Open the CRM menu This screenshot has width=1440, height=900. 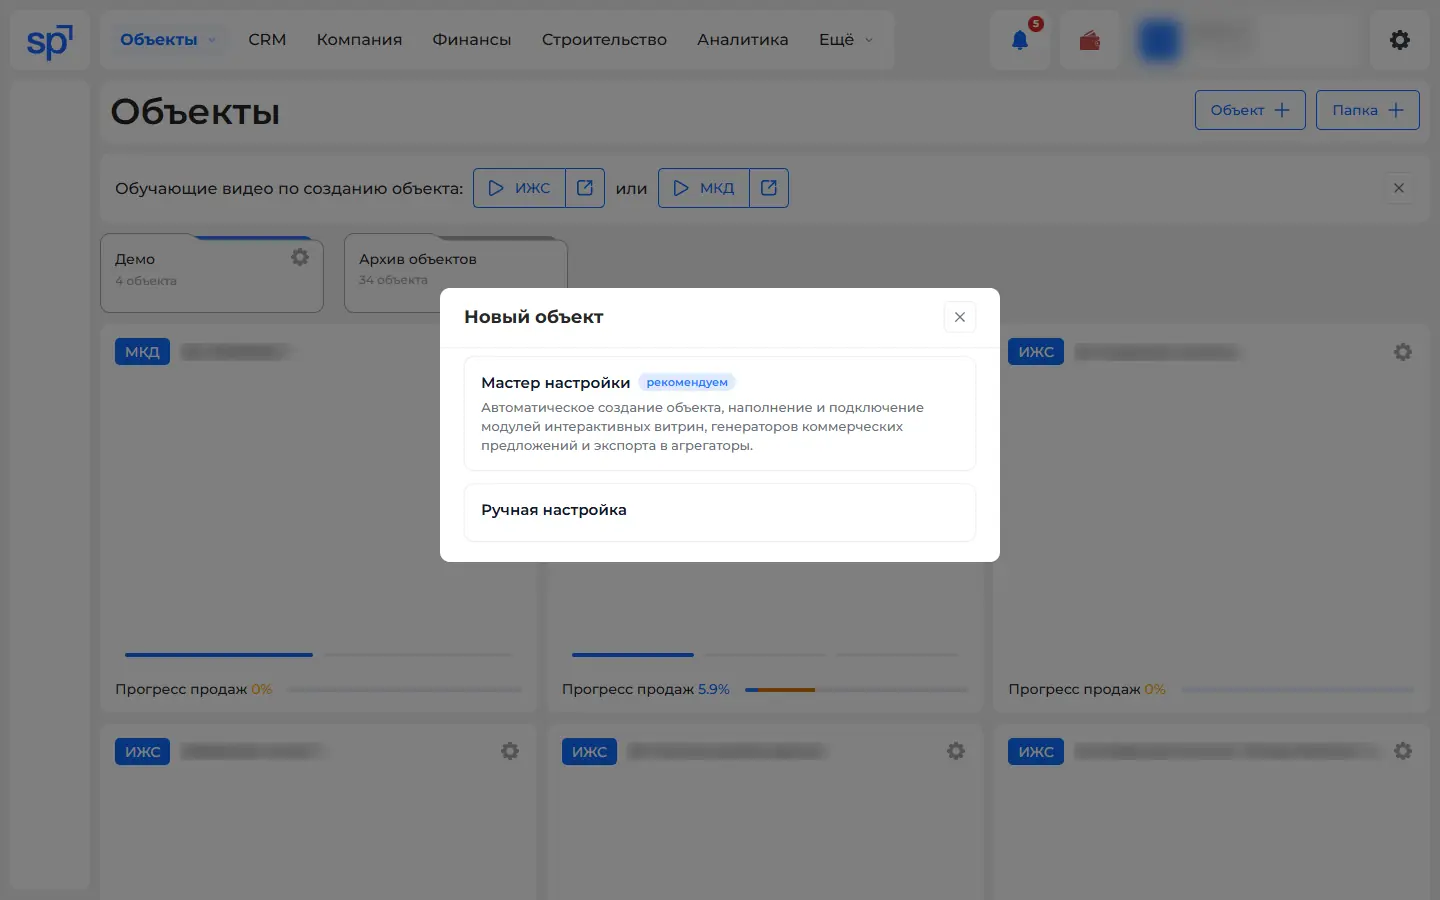[267, 40]
